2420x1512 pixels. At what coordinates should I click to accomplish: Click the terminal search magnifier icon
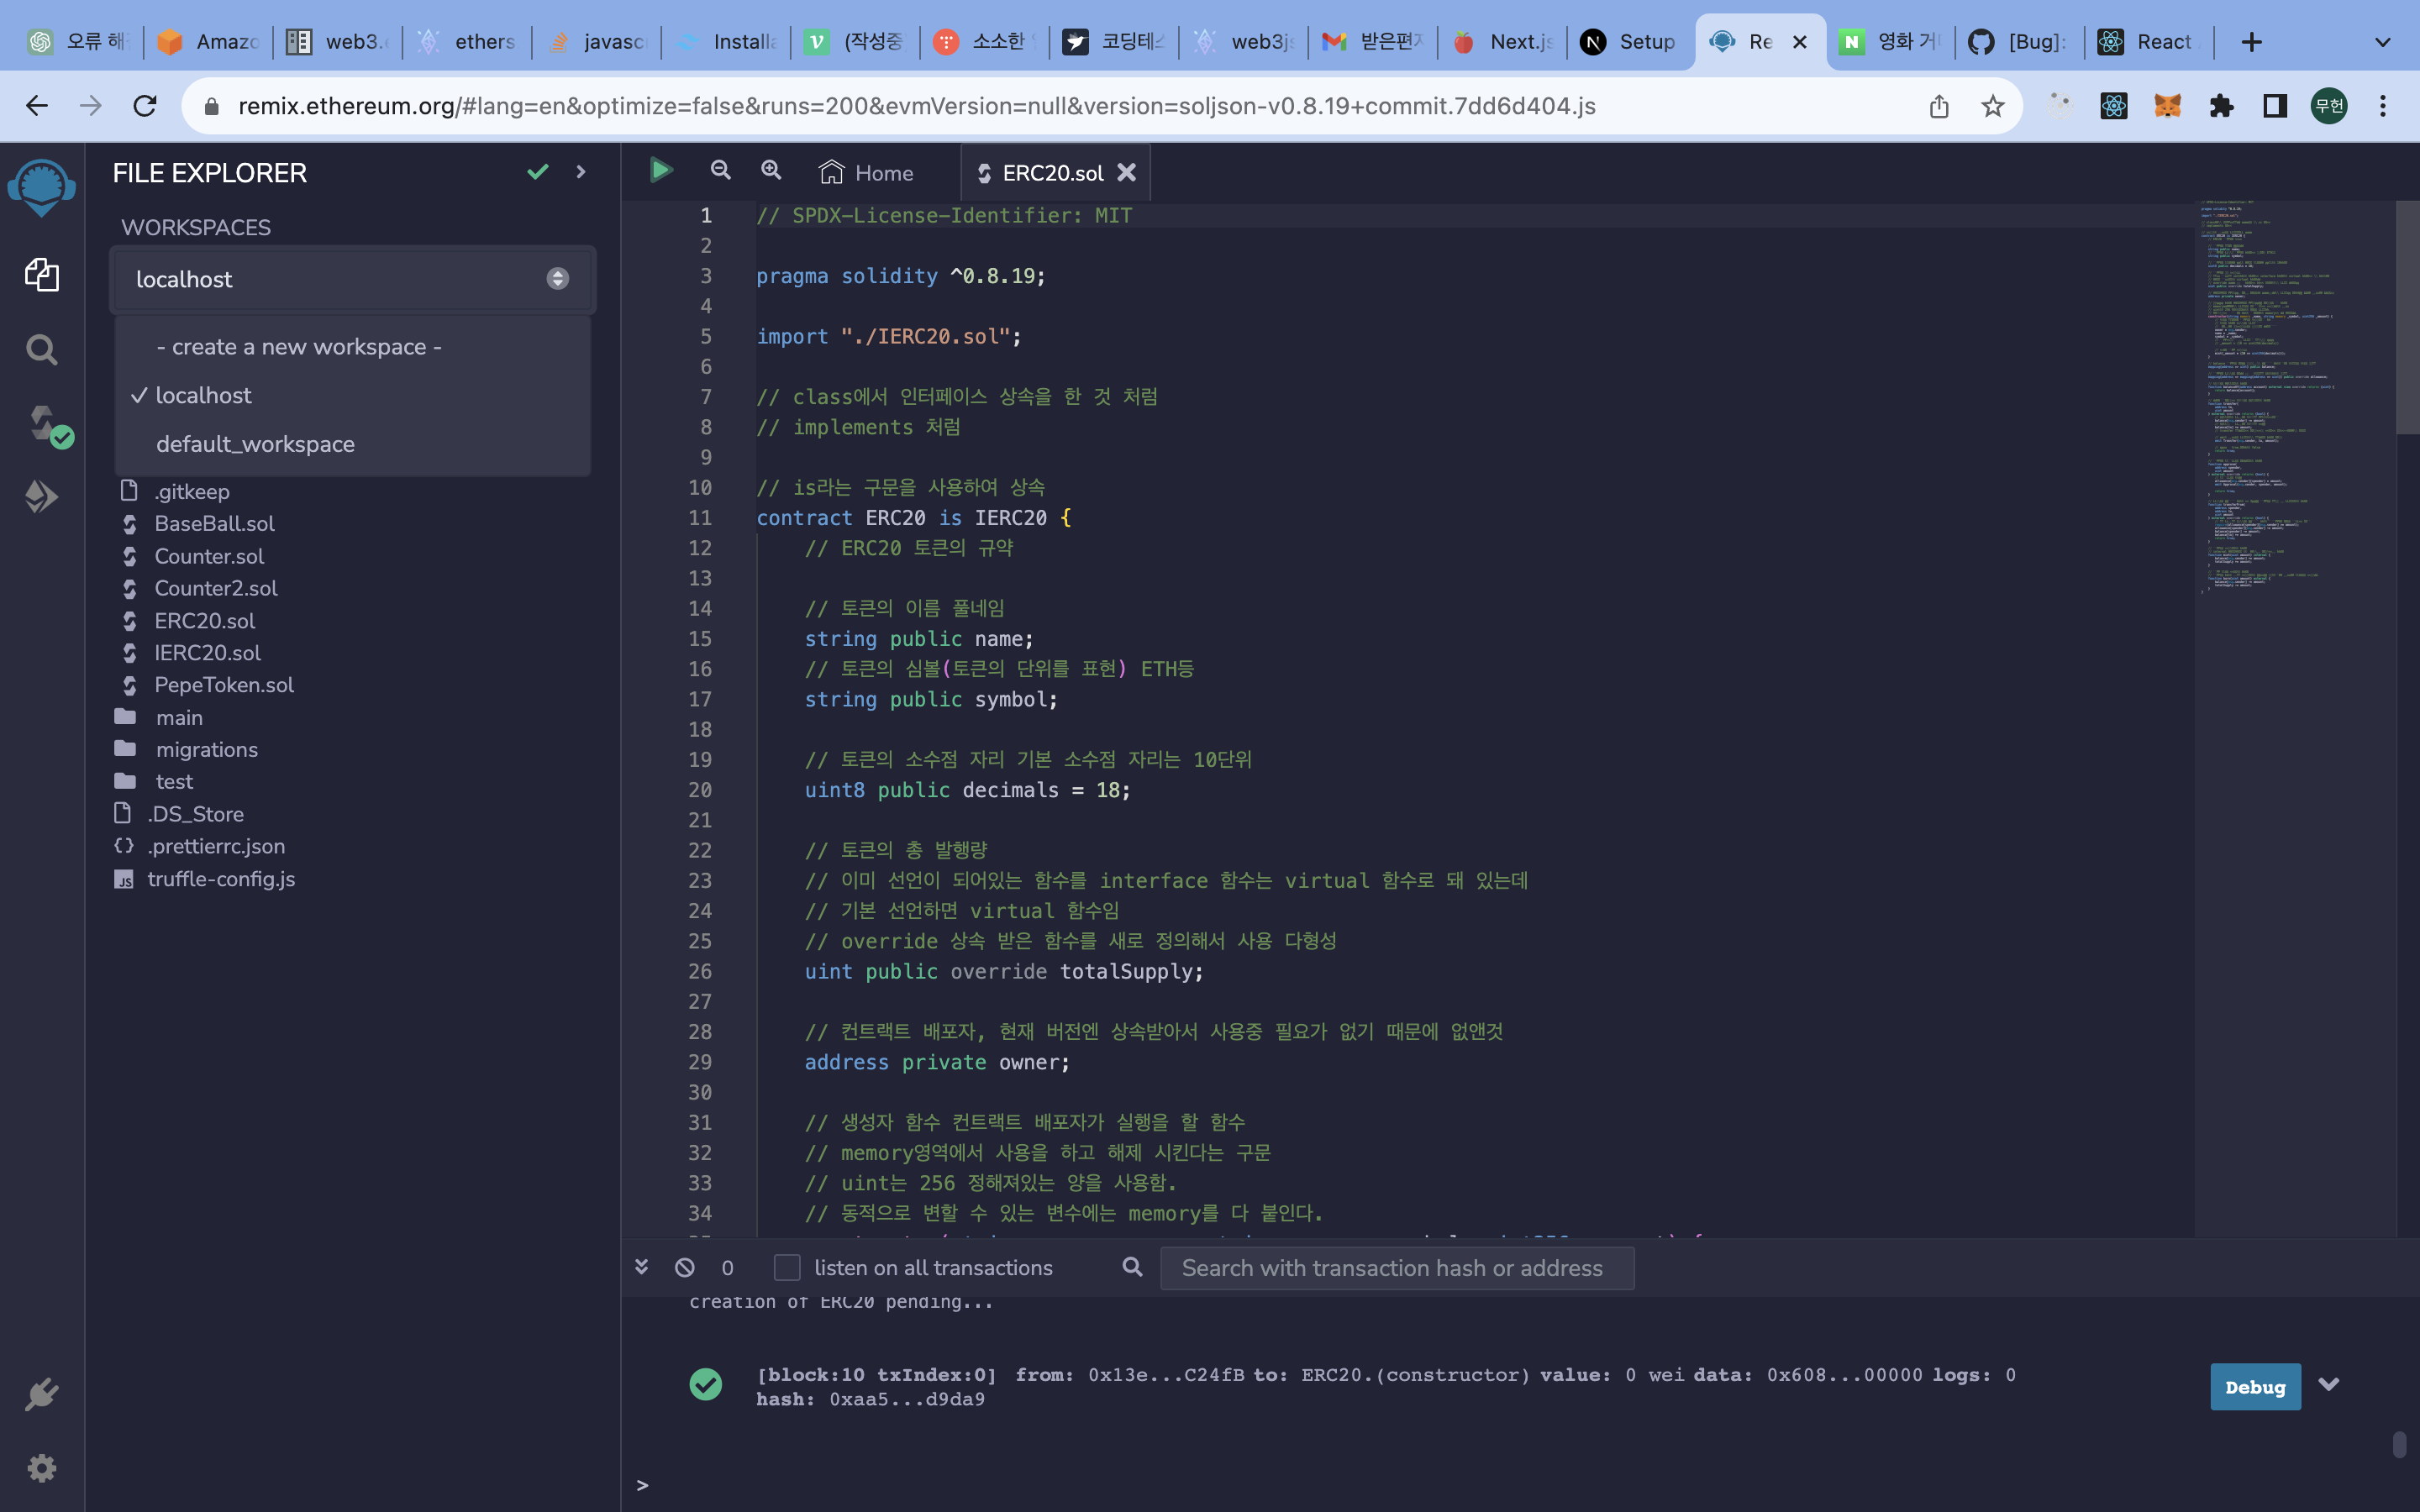1132,1267
